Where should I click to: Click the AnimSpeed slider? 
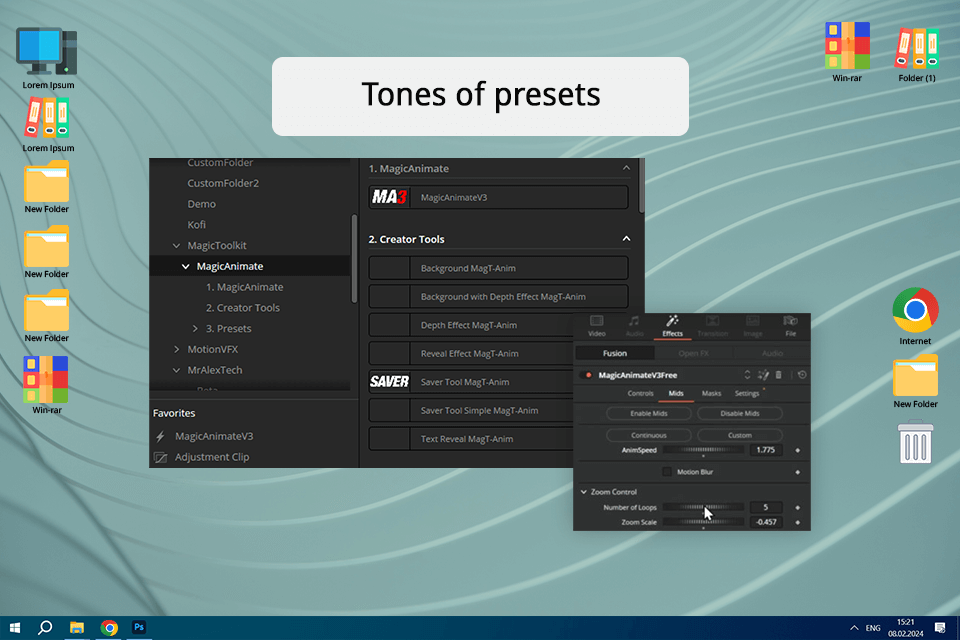click(703, 450)
